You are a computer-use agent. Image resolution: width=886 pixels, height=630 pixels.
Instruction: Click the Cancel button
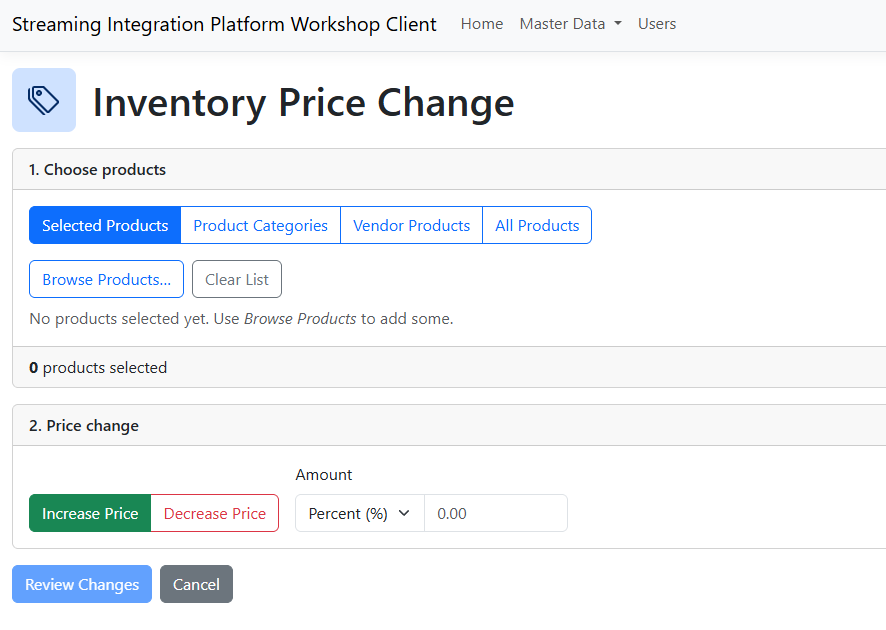click(x=196, y=584)
